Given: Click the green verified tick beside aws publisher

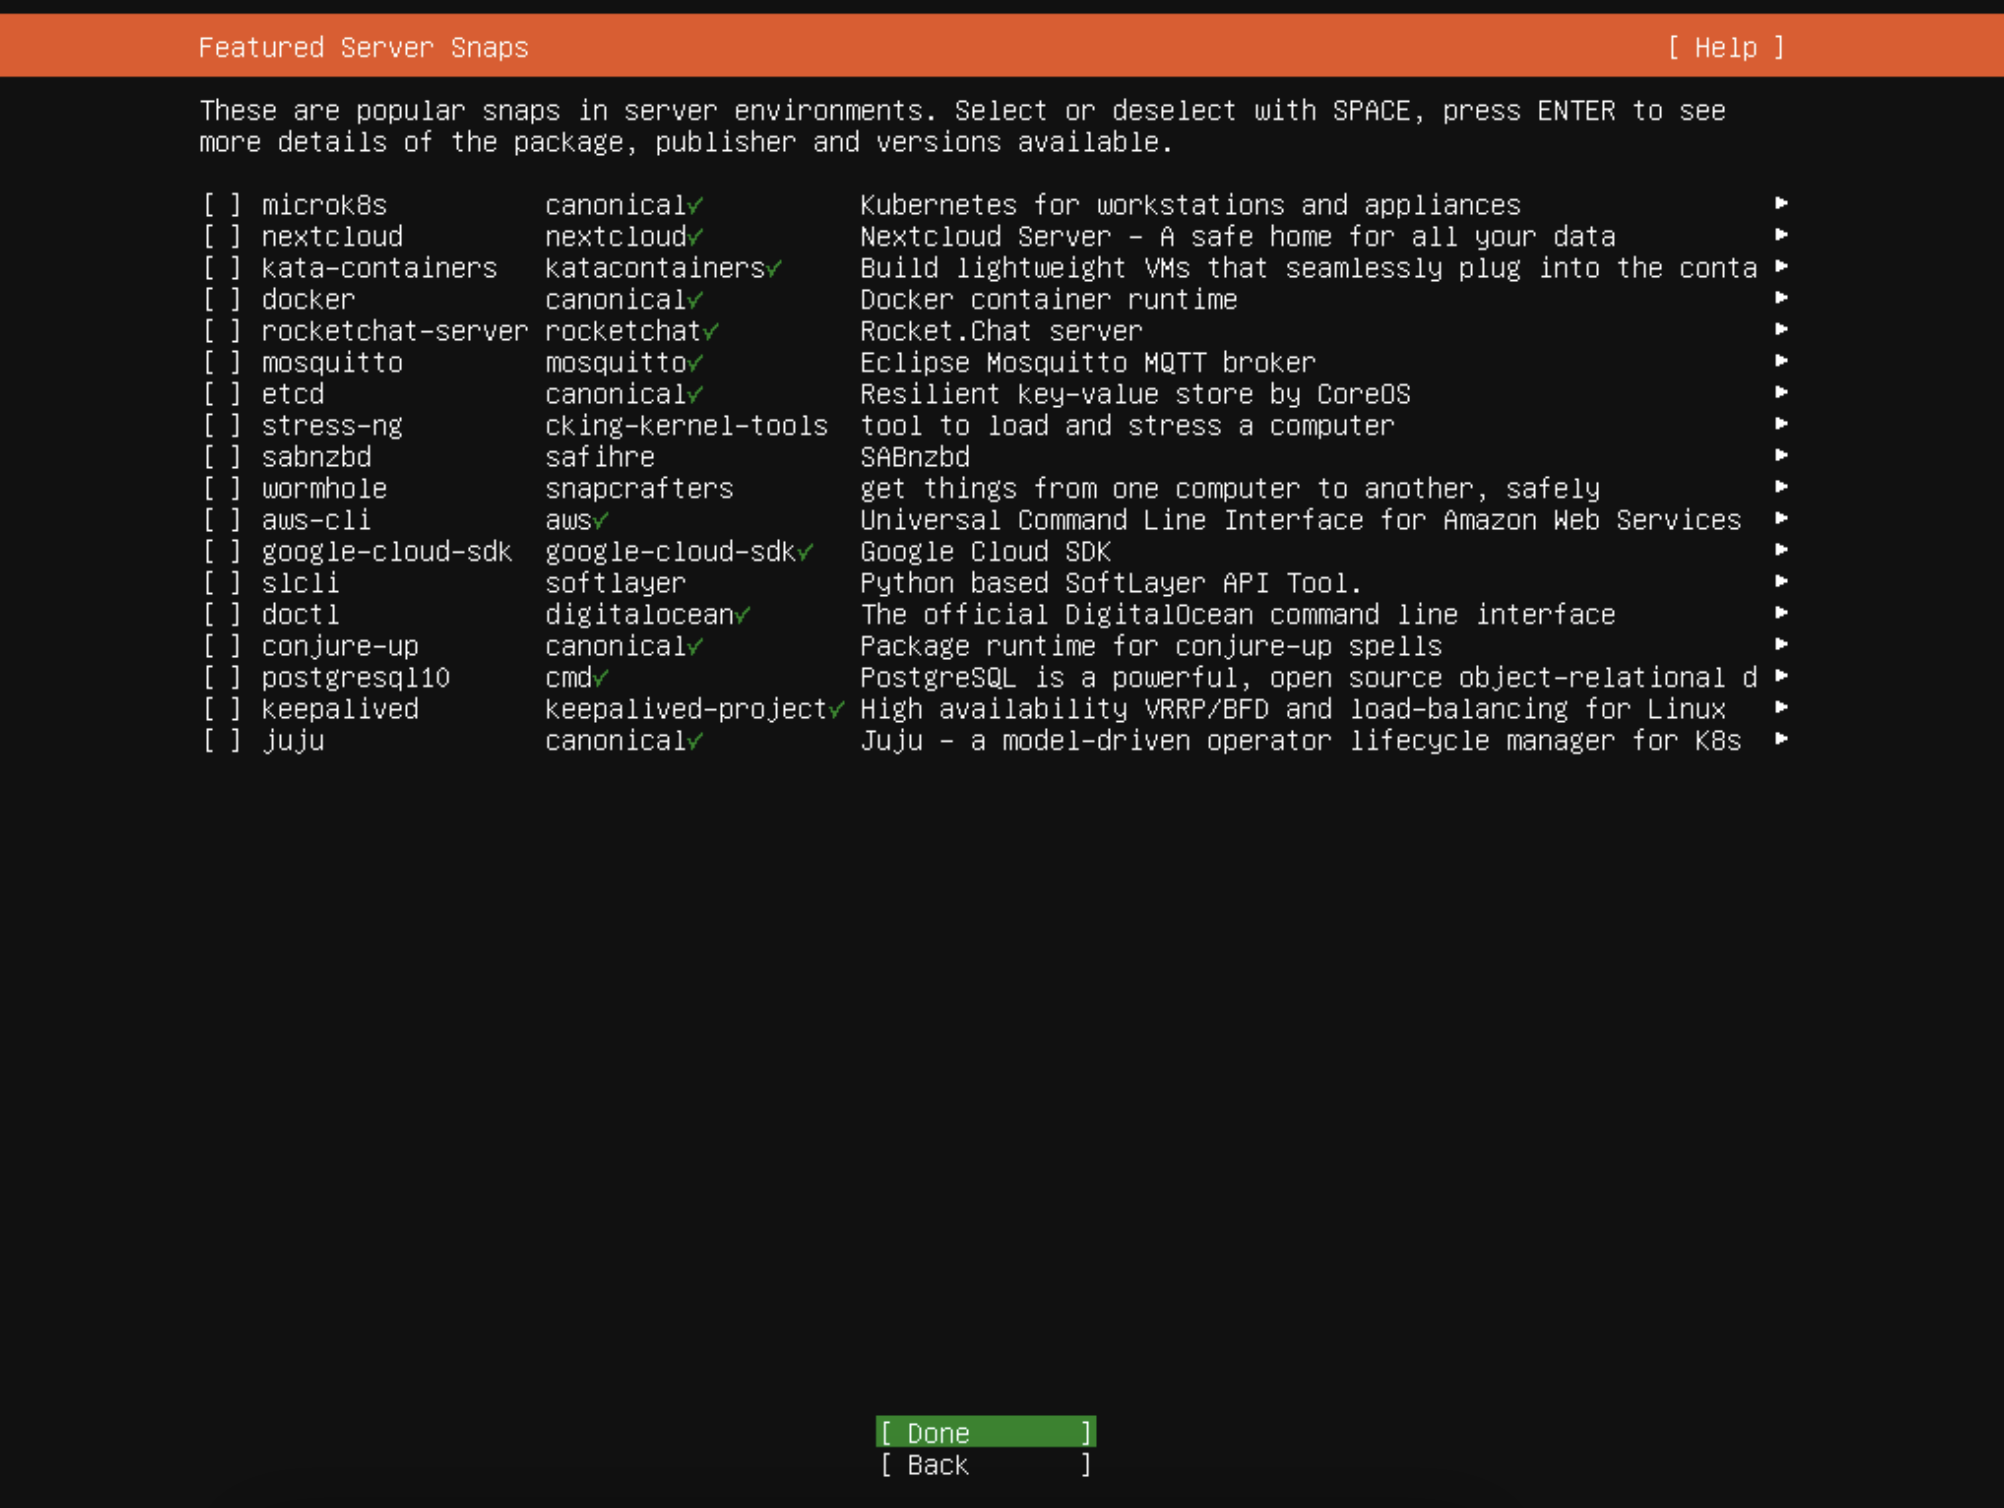Looking at the screenshot, I should pos(601,520).
